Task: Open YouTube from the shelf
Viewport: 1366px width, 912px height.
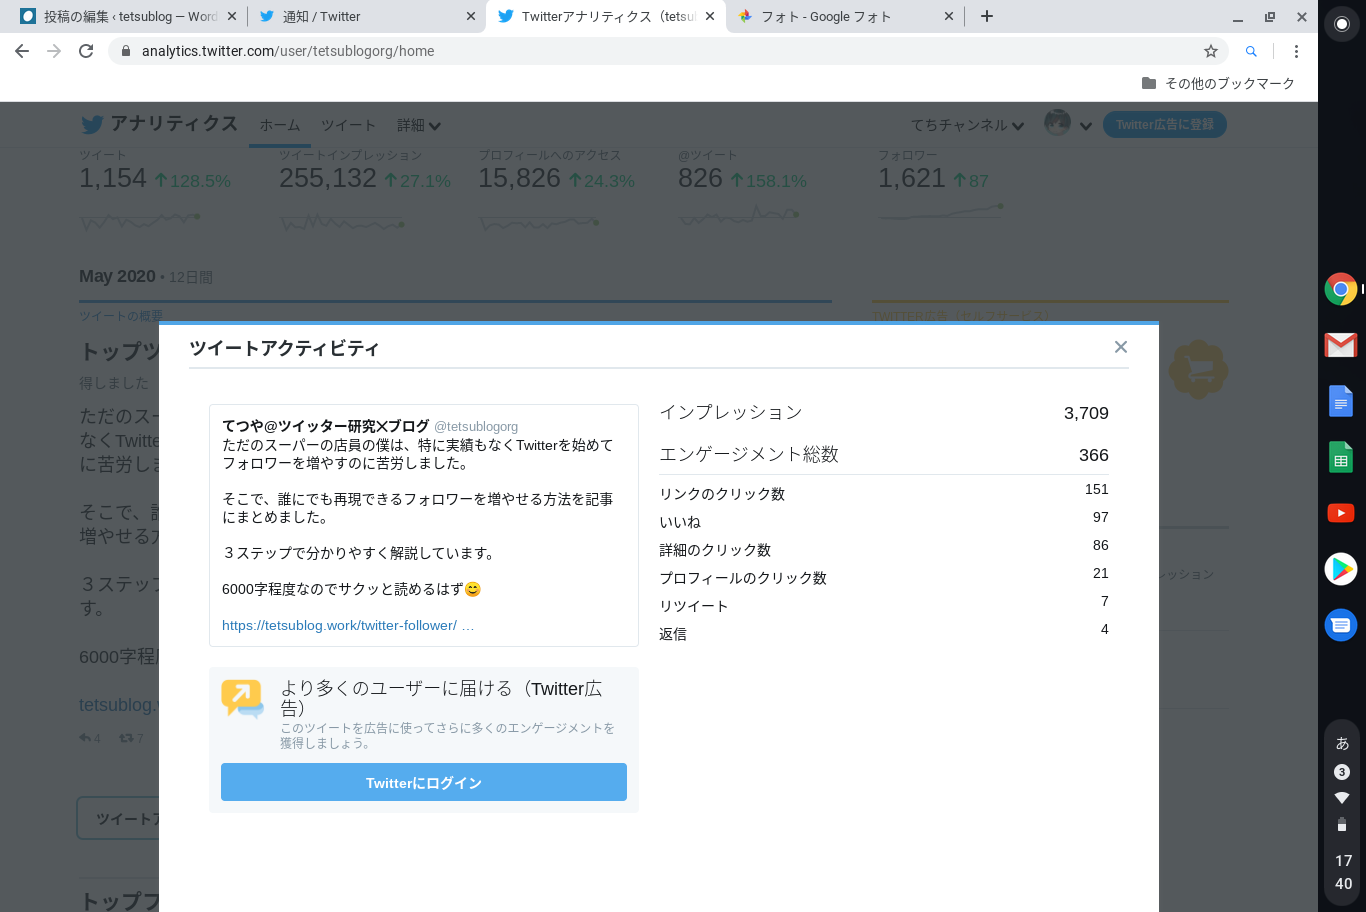Action: pos(1341,513)
